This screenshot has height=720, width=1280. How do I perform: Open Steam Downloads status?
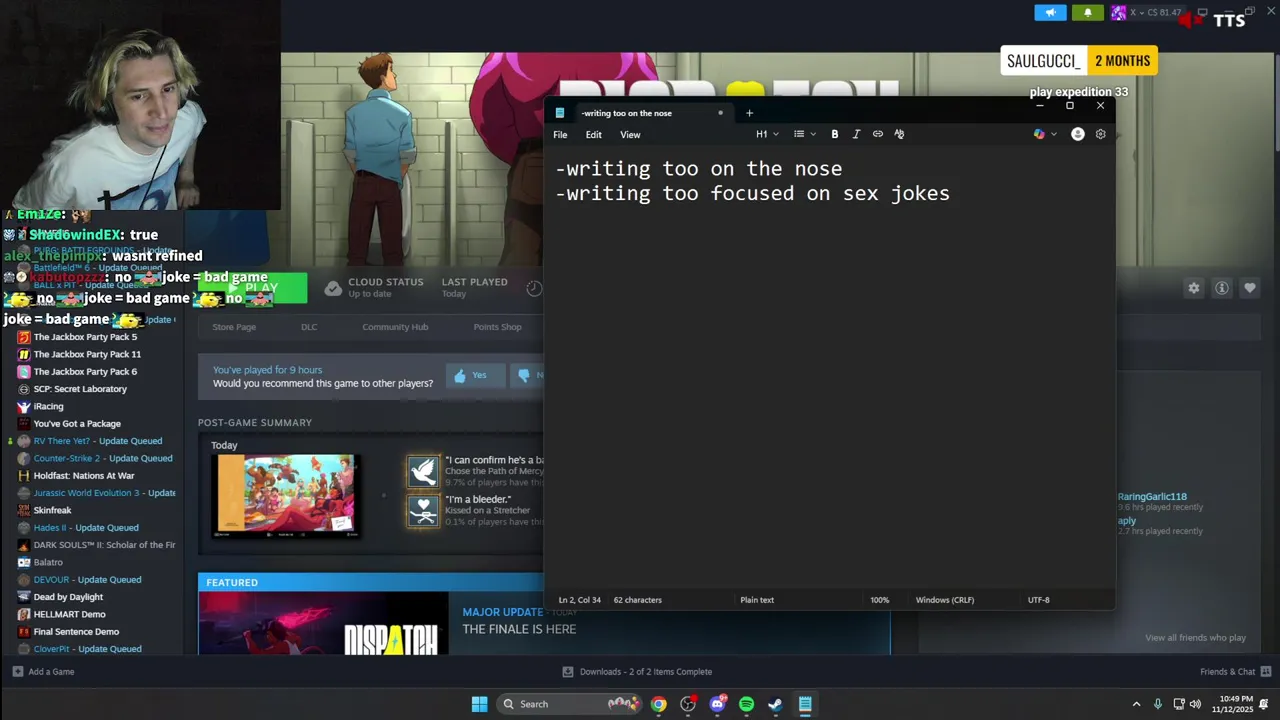[637, 672]
